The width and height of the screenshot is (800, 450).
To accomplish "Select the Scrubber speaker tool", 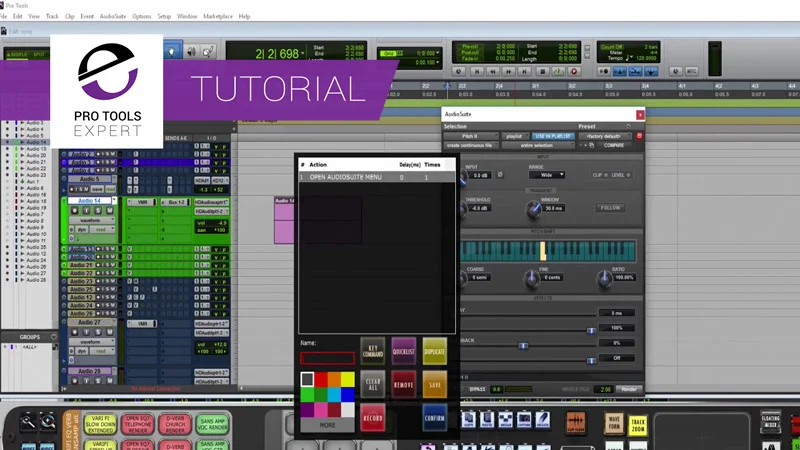I will click(x=191, y=51).
